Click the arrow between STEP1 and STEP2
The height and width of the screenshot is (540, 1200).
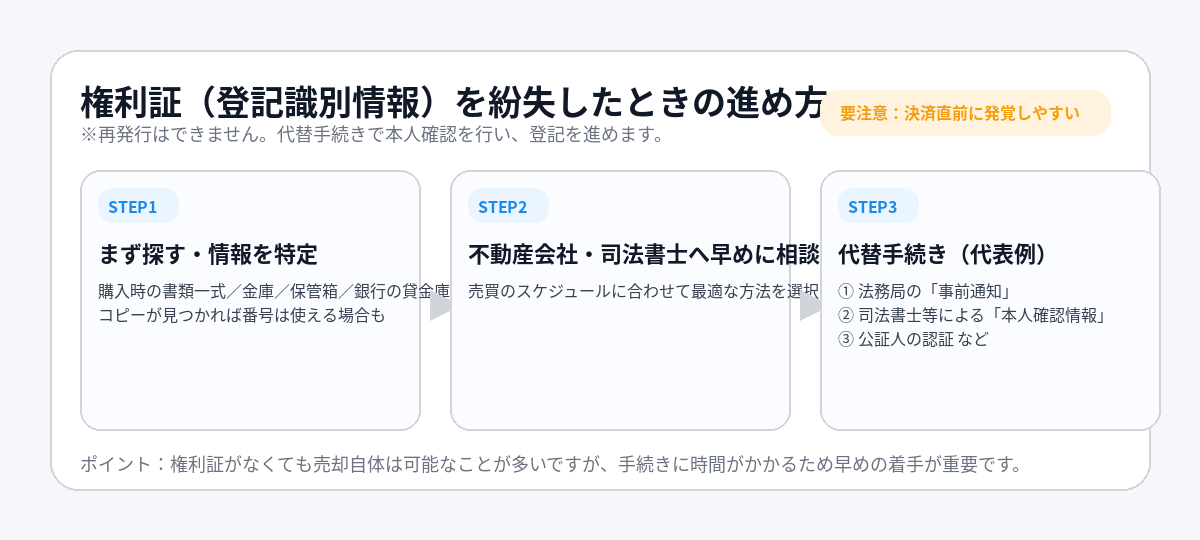(439, 306)
